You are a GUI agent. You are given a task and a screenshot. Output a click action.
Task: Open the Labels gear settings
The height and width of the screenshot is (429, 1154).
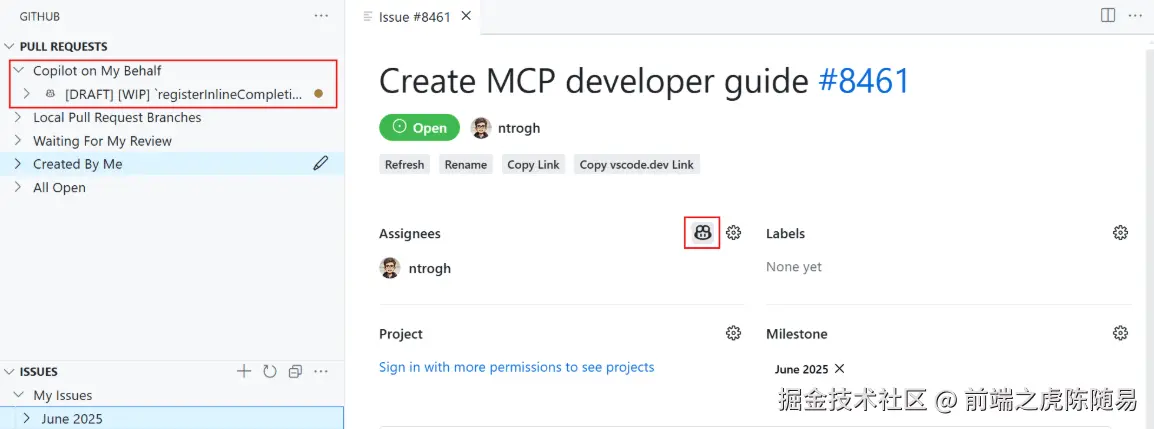[x=1120, y=233]
